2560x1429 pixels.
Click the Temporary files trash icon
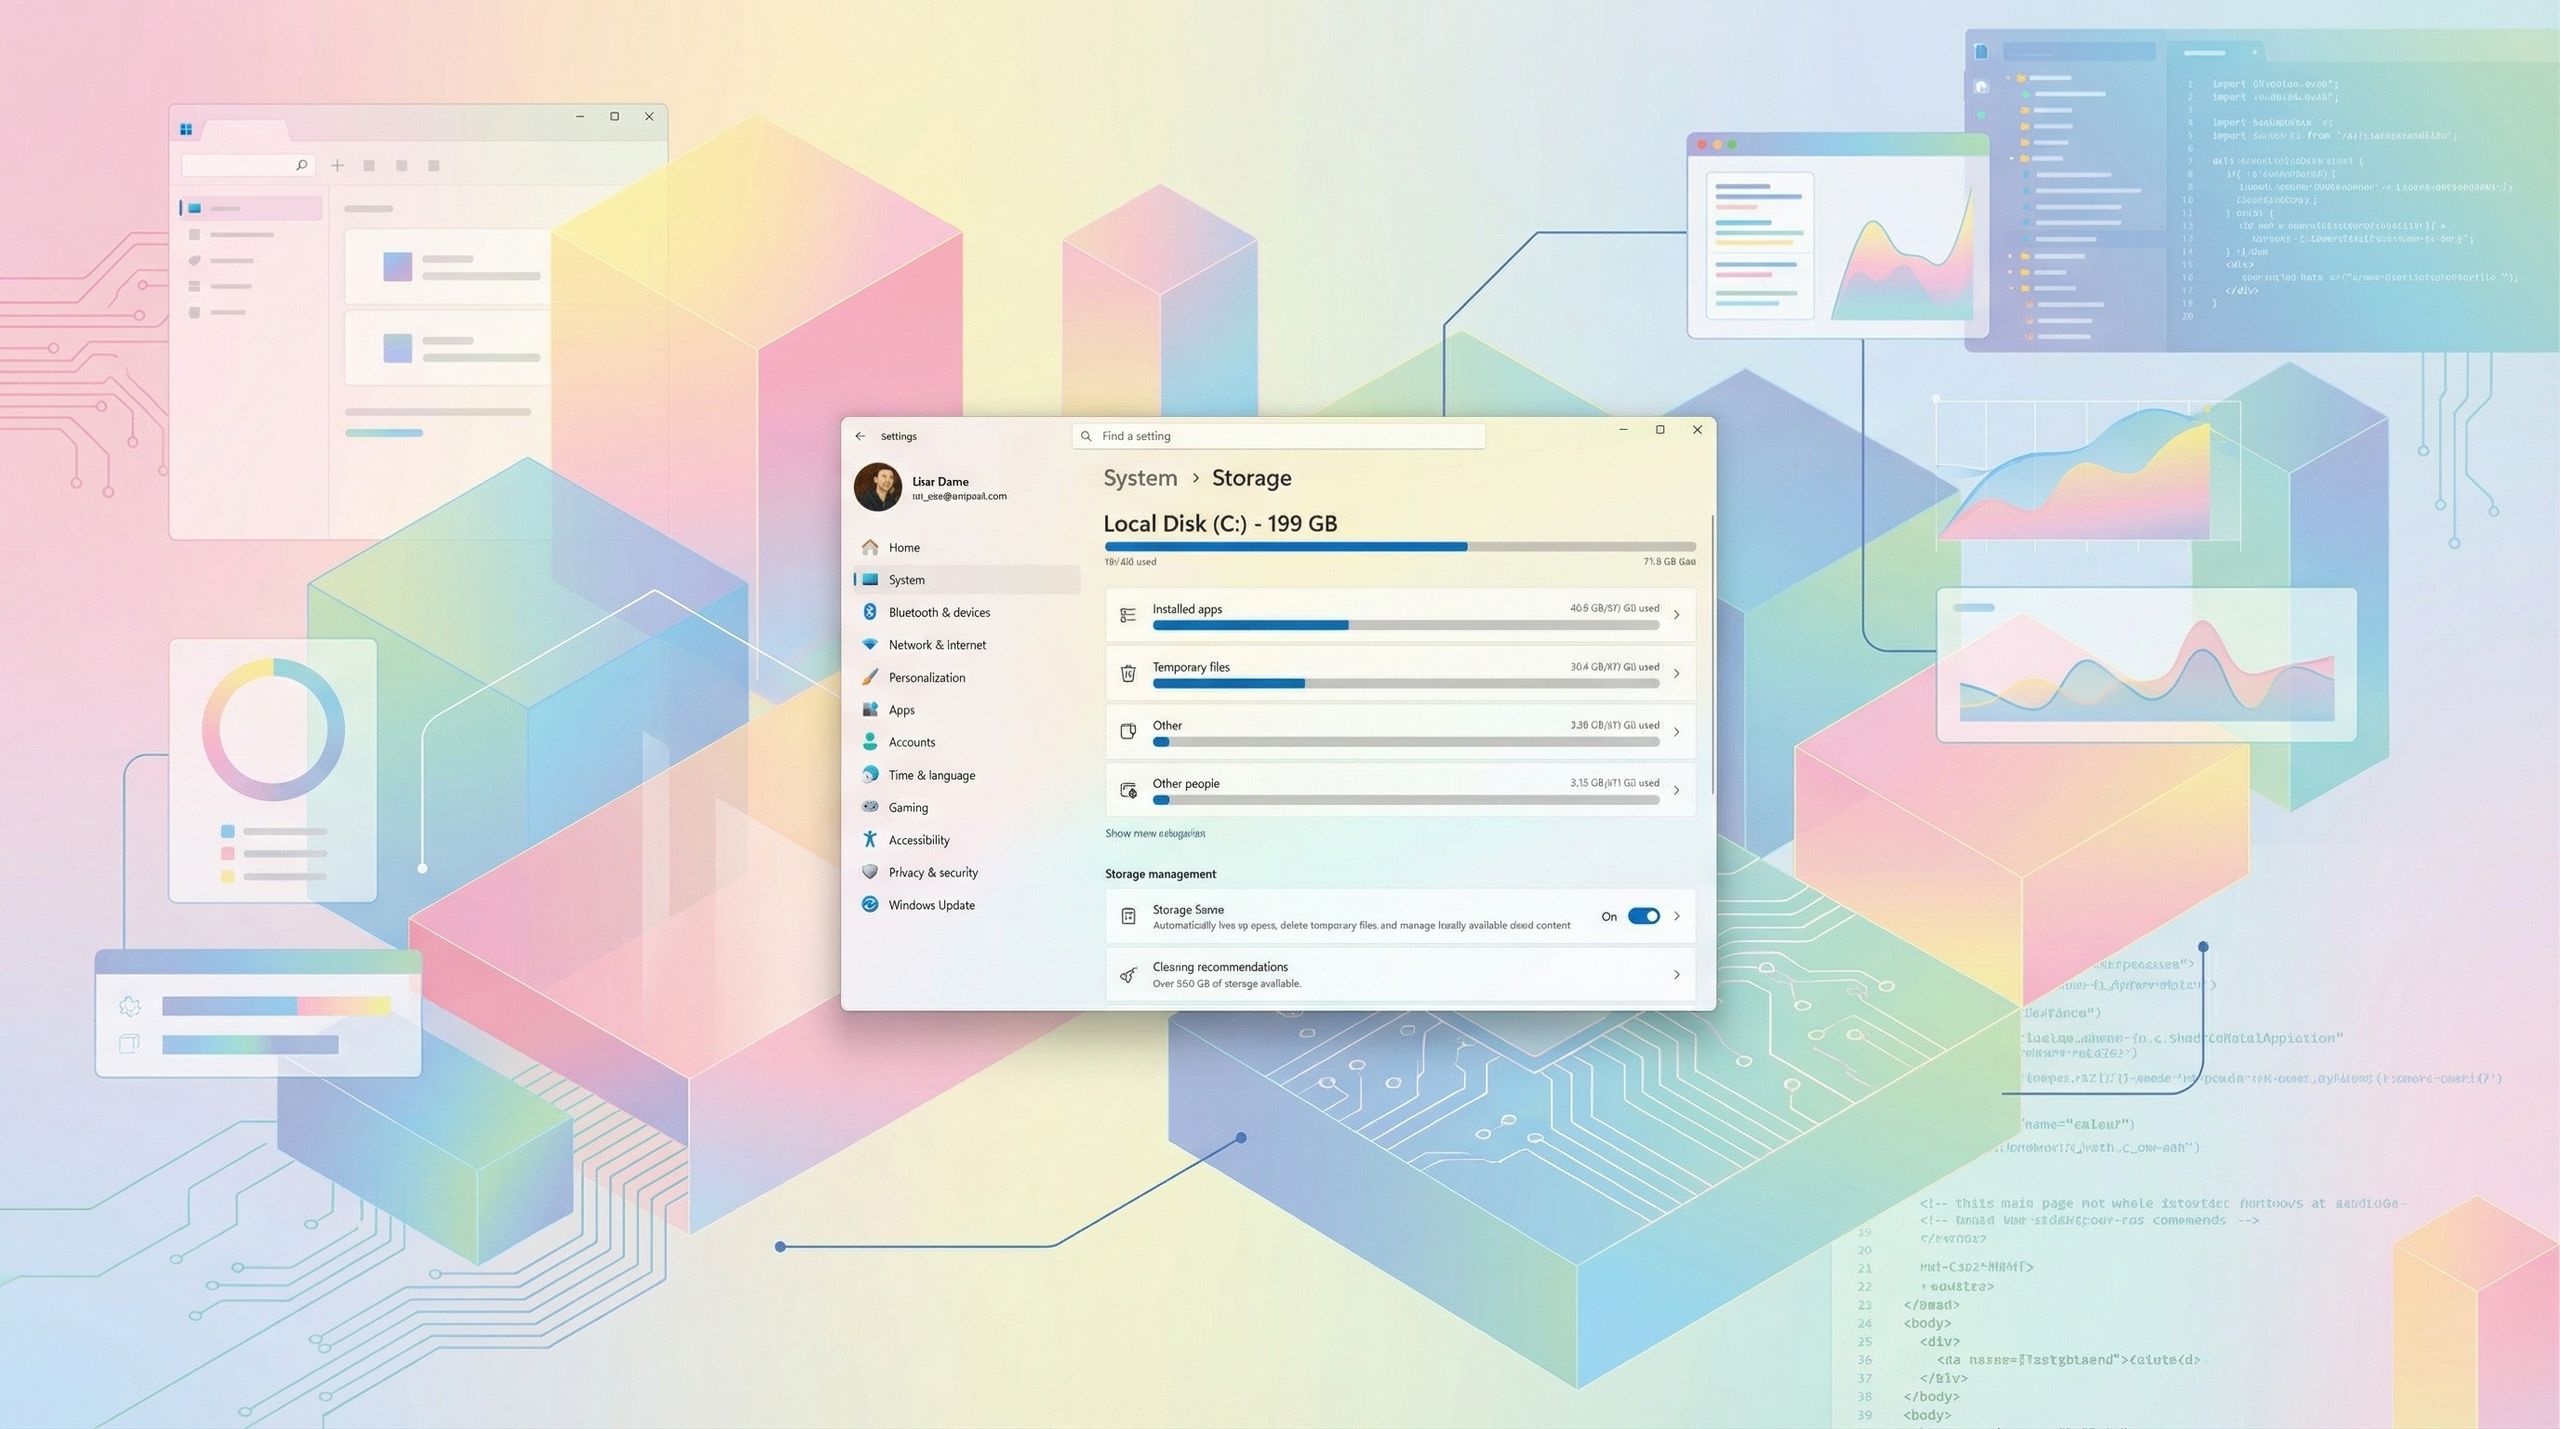pyautogui.click(x=1128, y=674)
